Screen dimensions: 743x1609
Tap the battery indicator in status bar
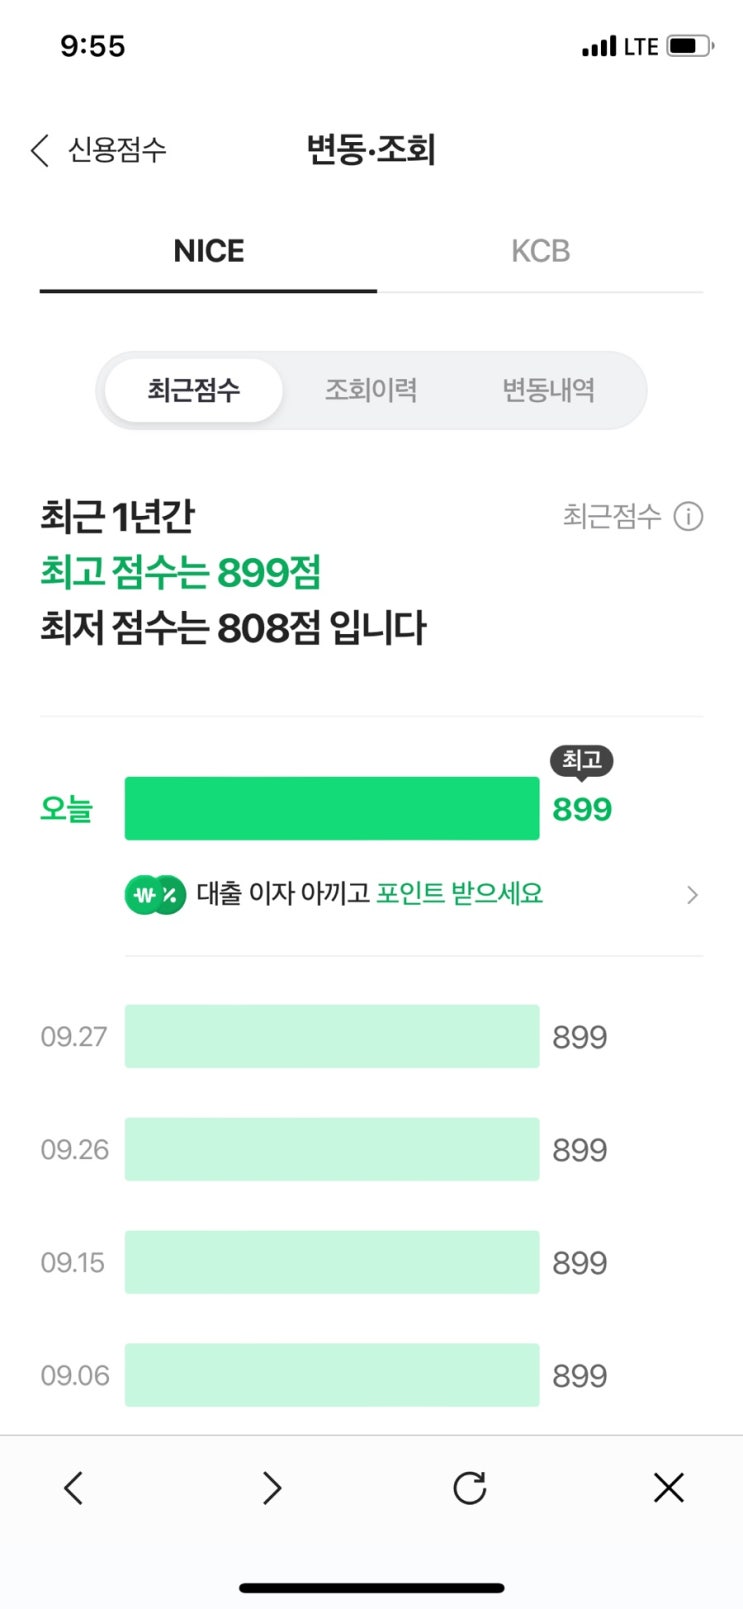(688, 46)
